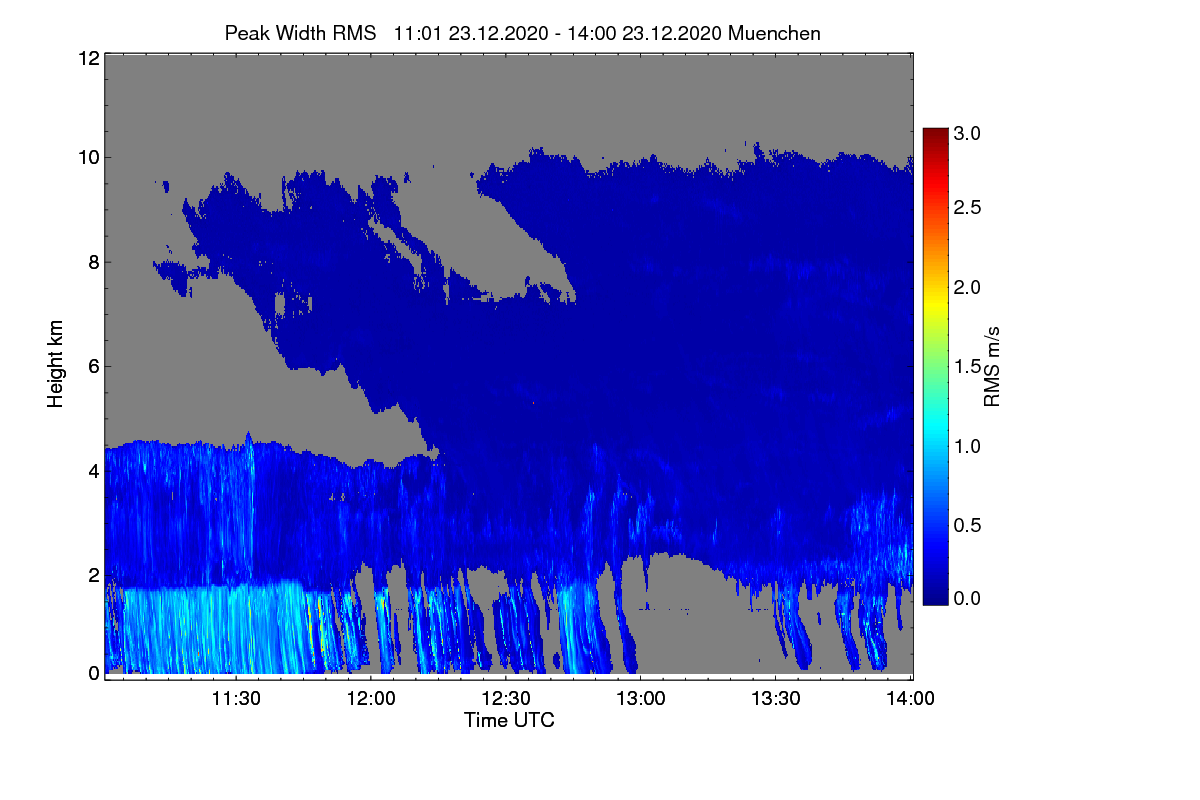Click the 14:00 time tick label
The image size is (1200, 800).
910,699
